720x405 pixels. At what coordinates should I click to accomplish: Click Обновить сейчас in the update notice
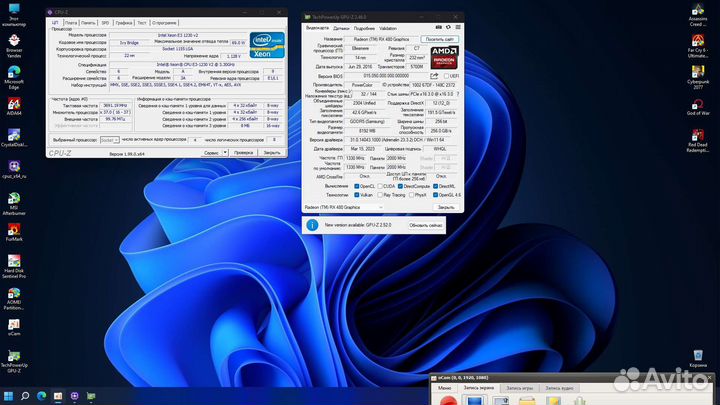coord(426,225)
